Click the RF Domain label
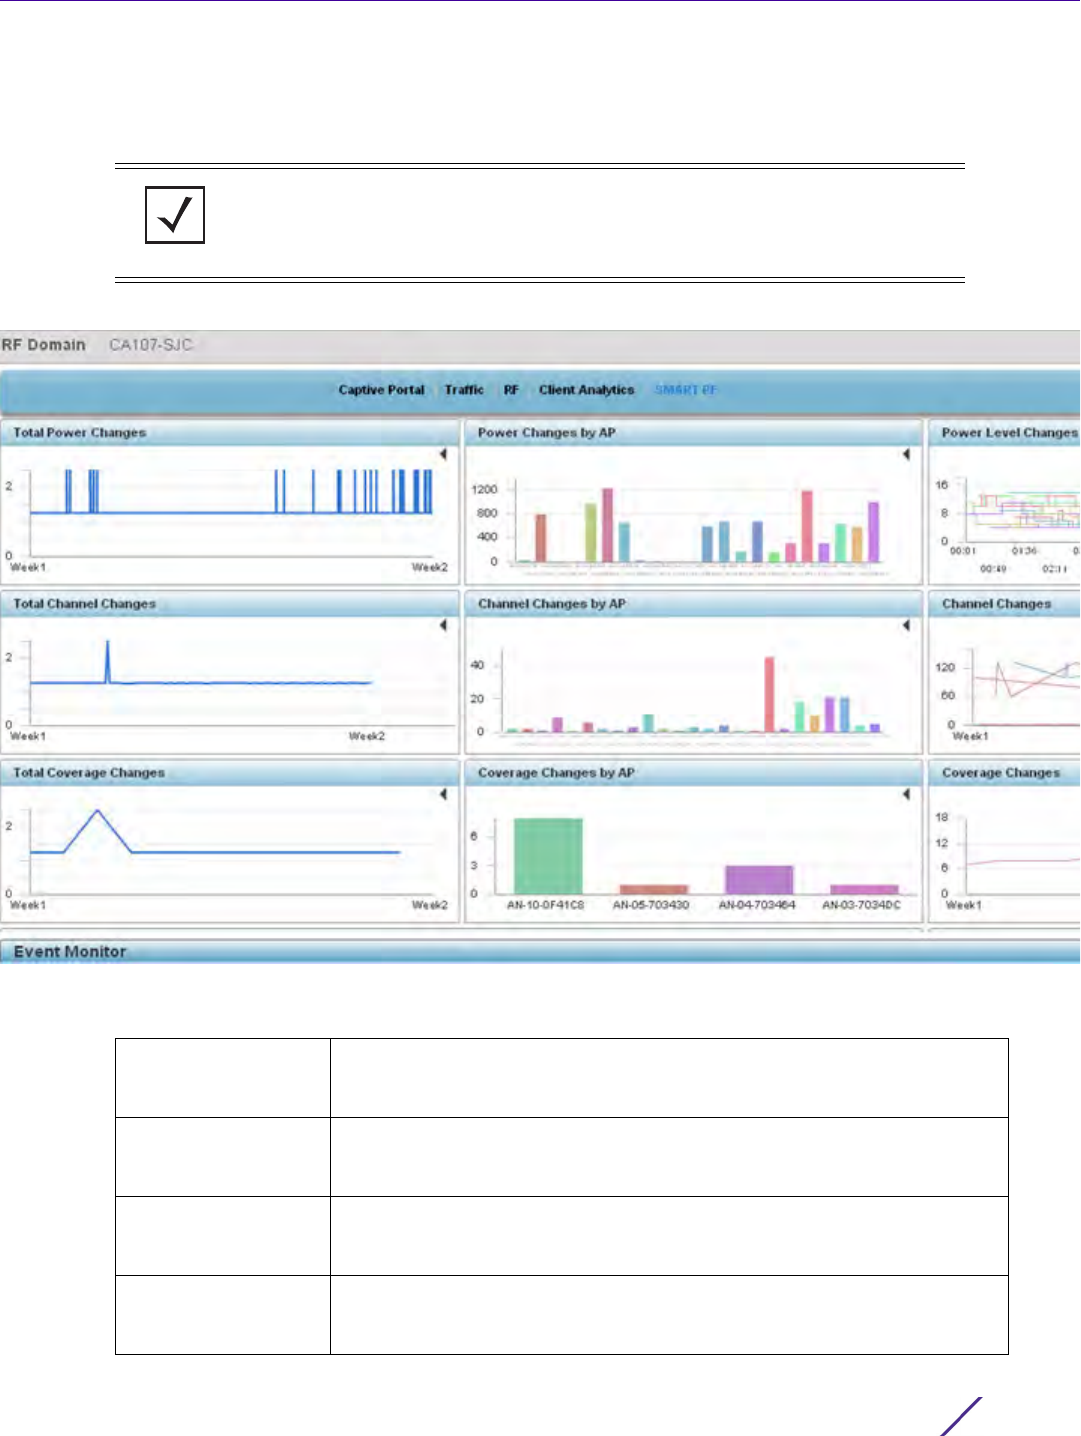This screenshot has width=1081, height=1436. tap(44, 345)
